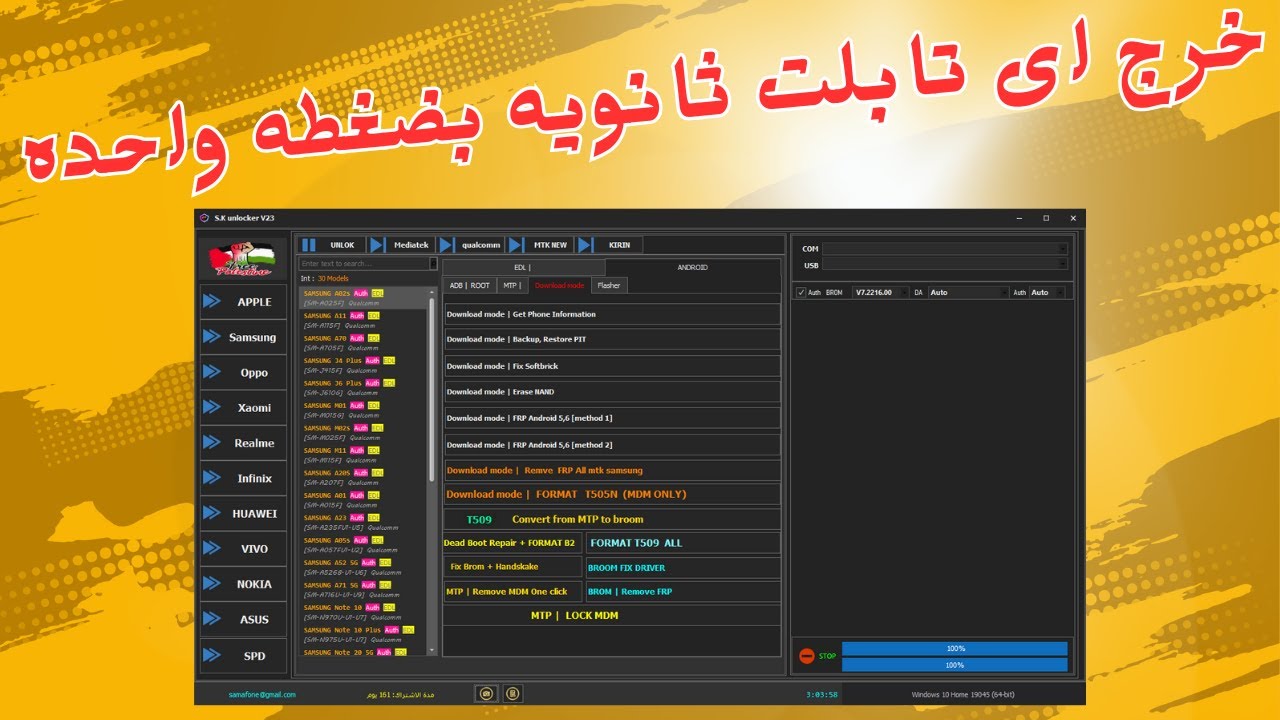Open the Xaomi brand section
1280x720 pixels.
click(243, 407)
